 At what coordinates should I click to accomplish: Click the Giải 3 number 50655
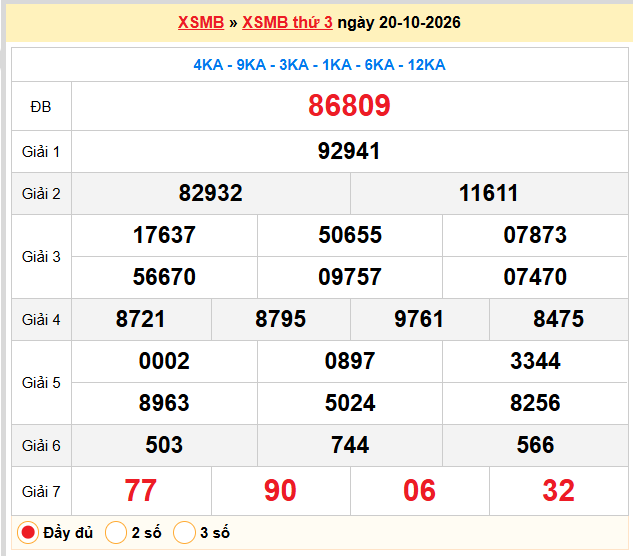point(350,235)
